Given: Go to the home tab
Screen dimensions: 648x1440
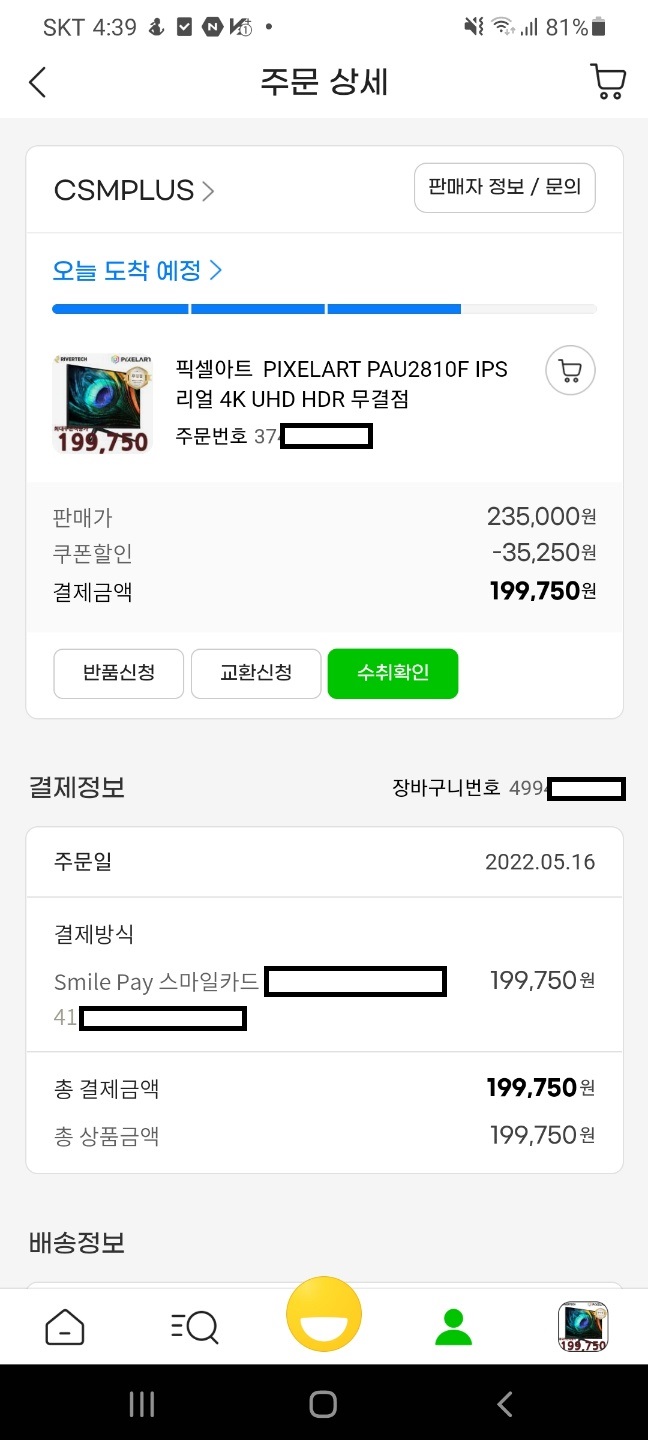Looking at the screenshot, I should 65,1327.
